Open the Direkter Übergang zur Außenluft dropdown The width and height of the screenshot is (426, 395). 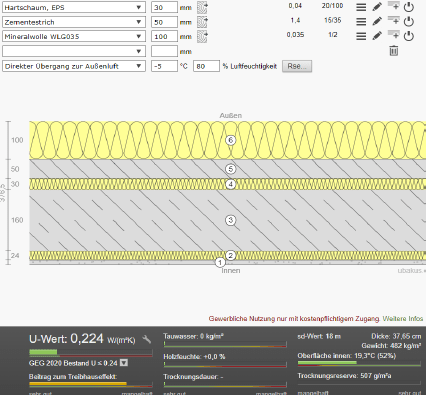point(74,66)
